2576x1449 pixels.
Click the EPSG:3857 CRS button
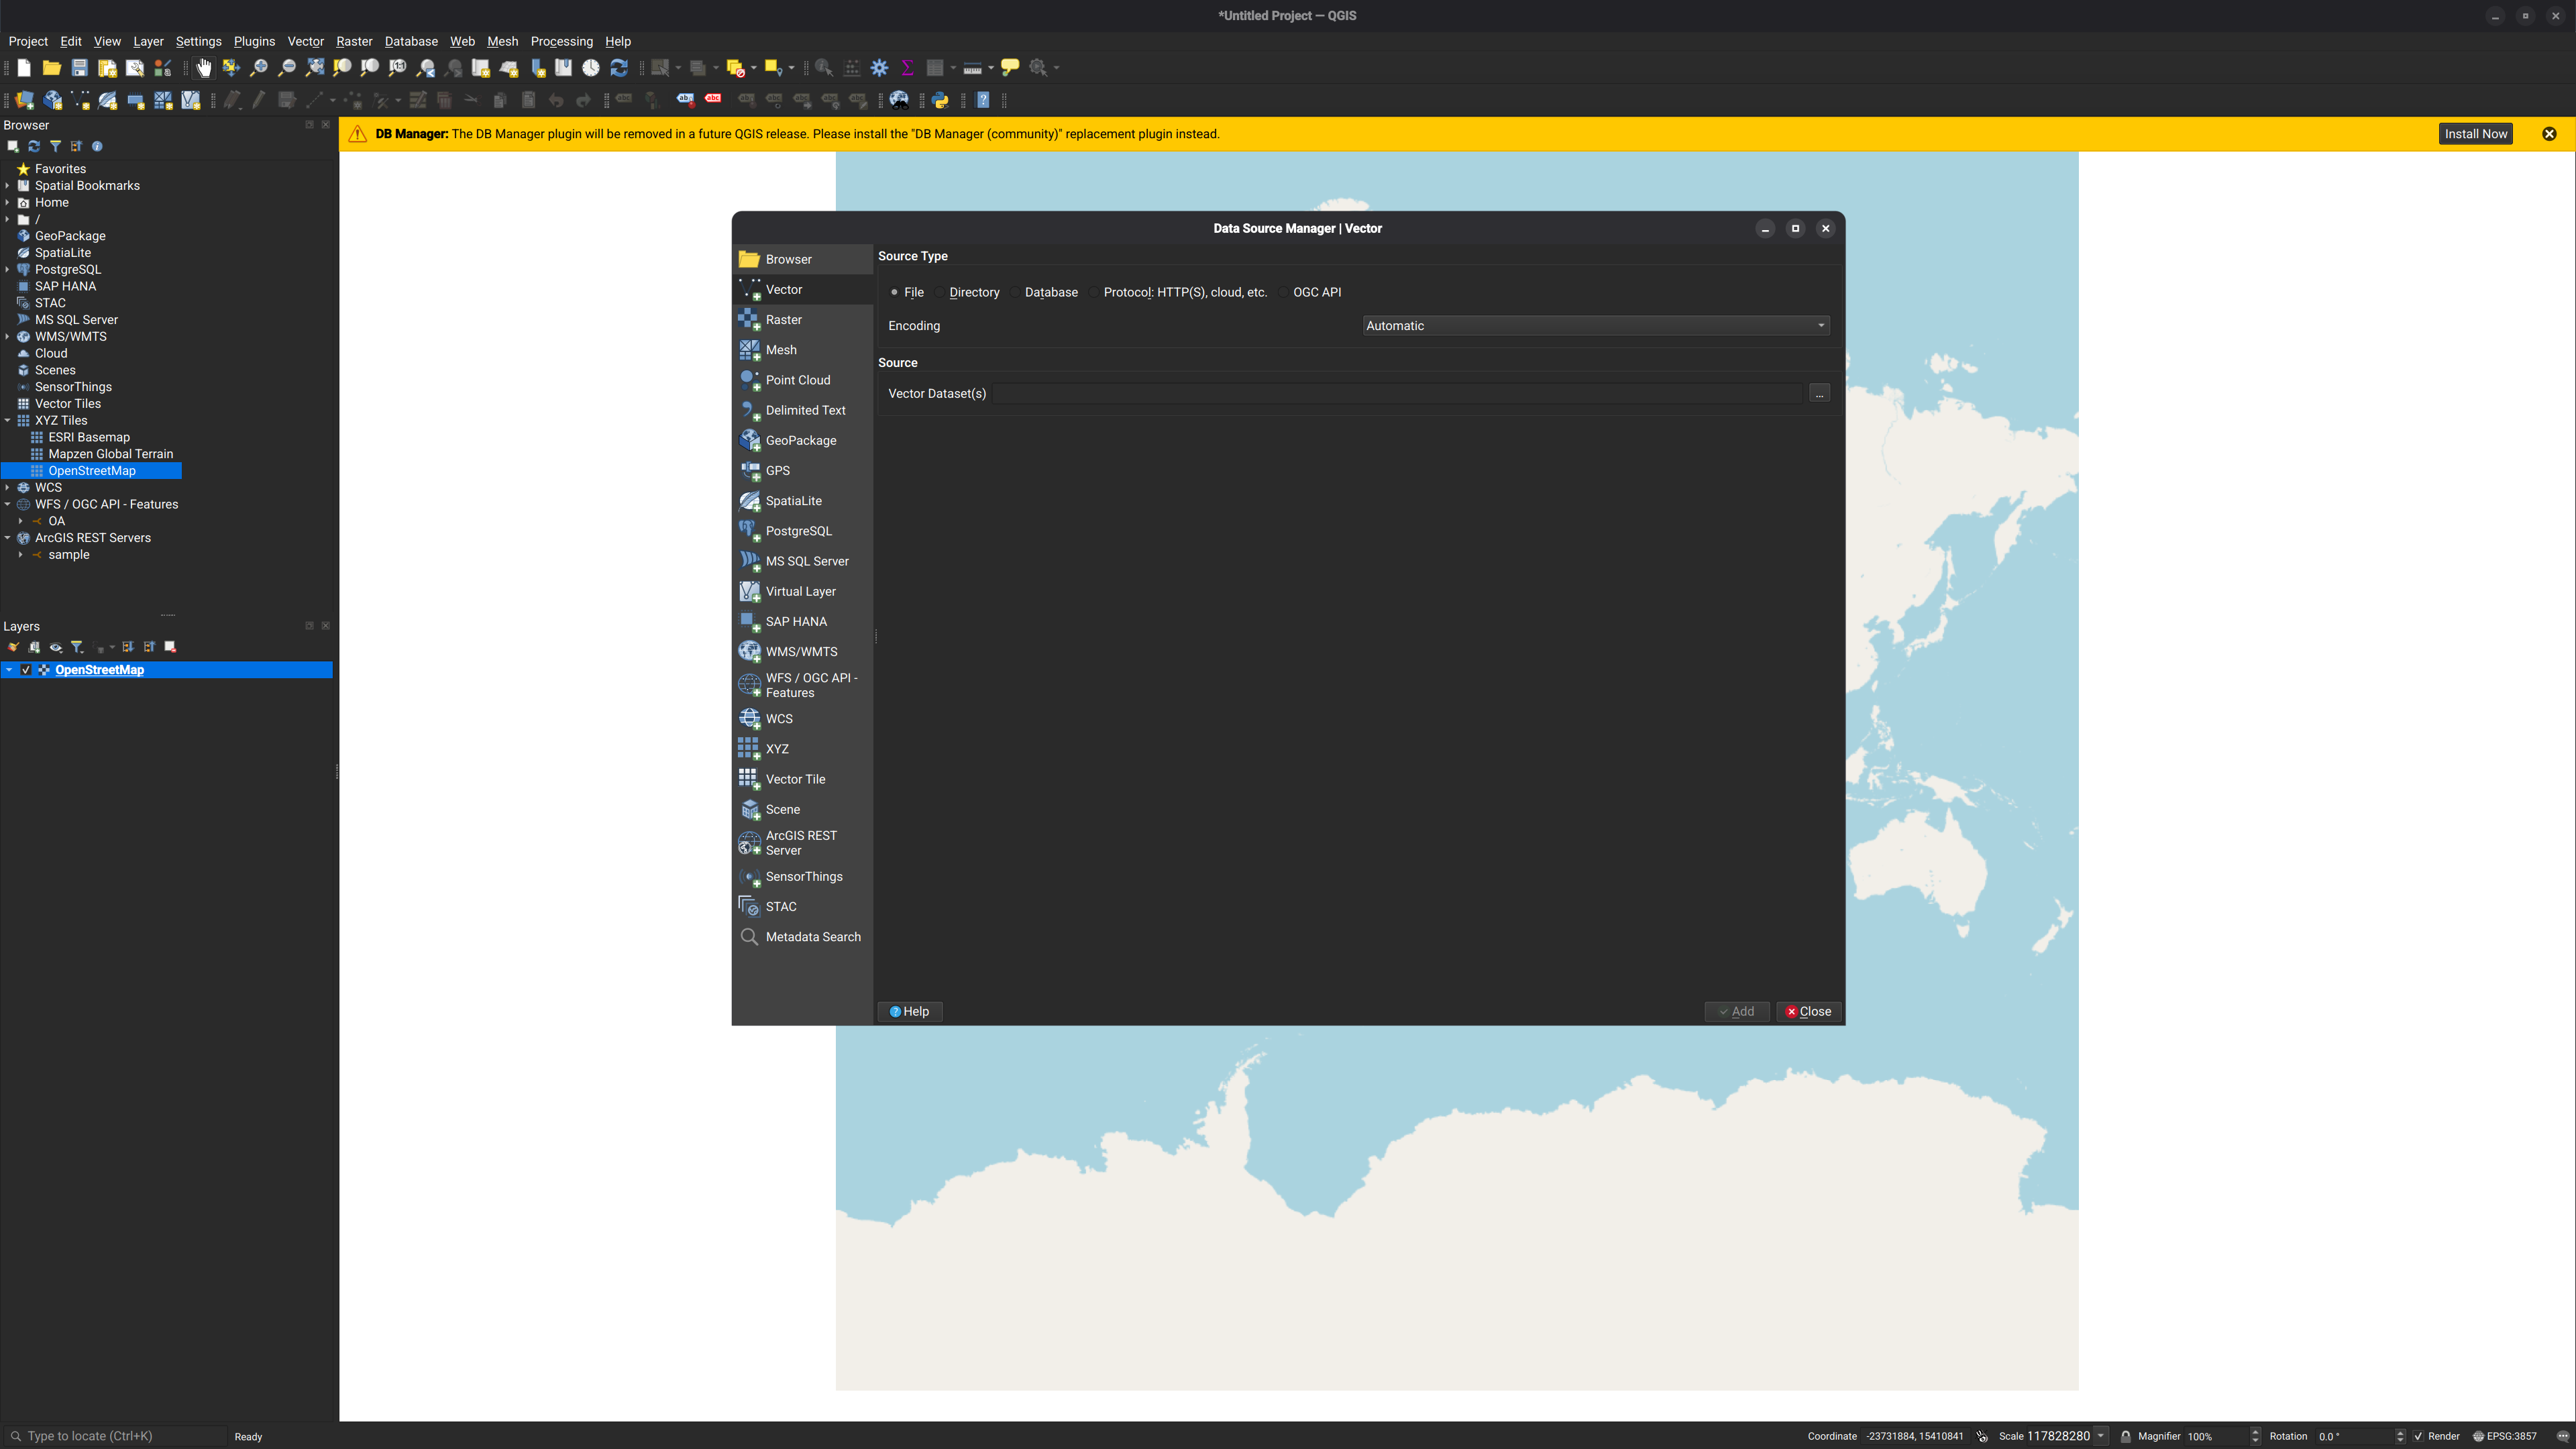click(x=2505, y=1436)
